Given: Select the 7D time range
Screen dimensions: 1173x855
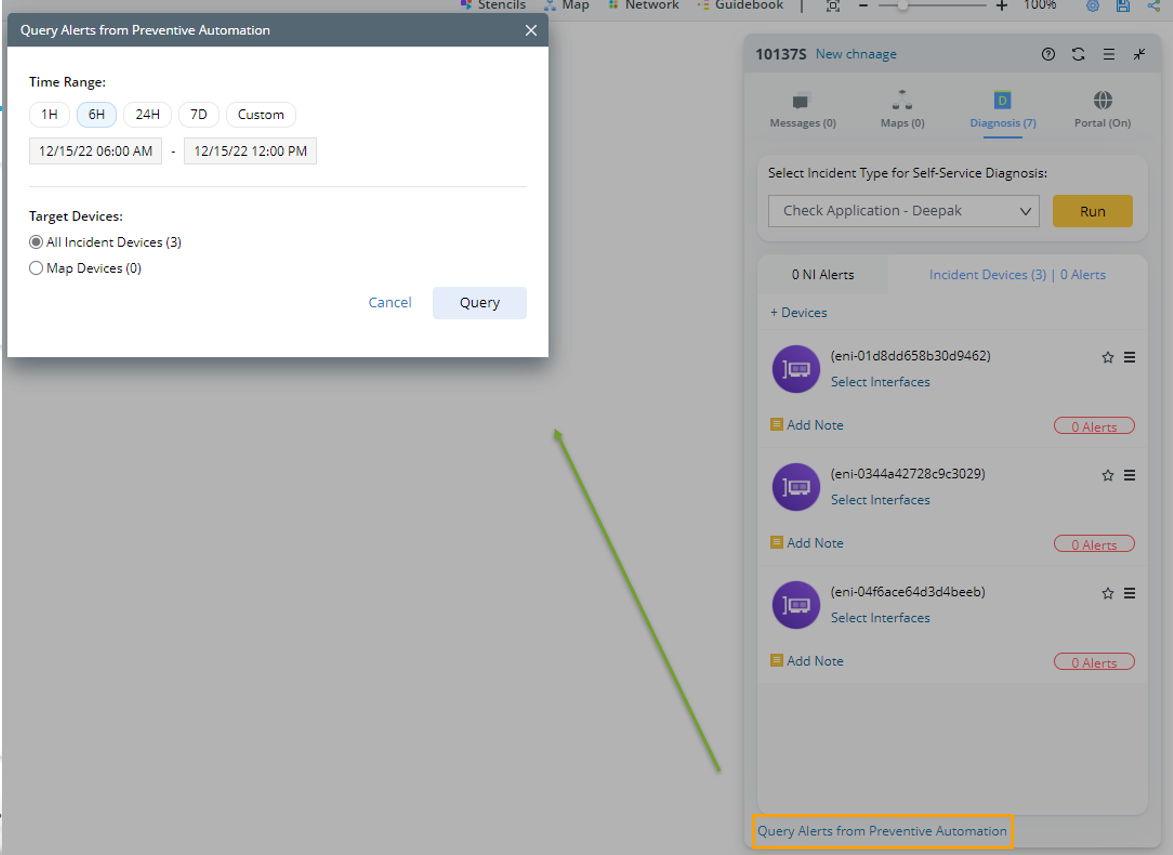Looking at the screenshot, I should click(198, 114).
